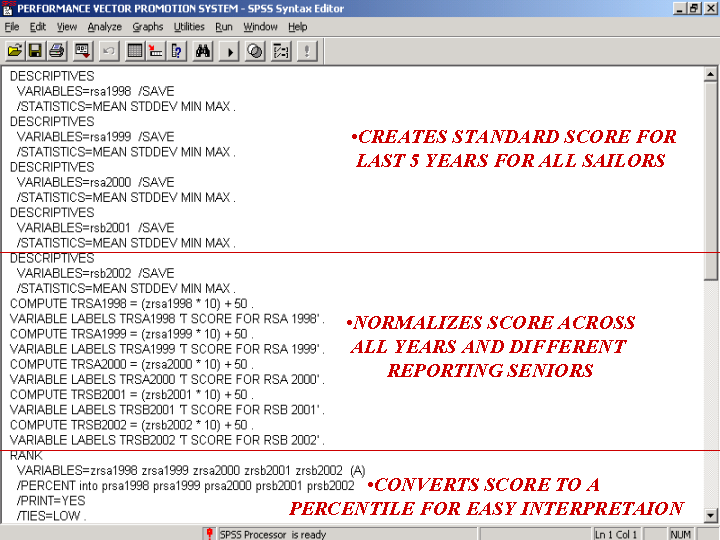The width and height of the screenshot is (720, 540).
Task: Restore down the Syntax Editor window
Action: coord(694,8)
